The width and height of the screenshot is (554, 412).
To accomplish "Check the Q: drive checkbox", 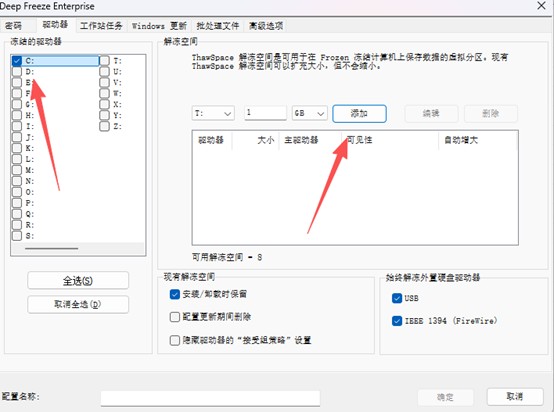I will (17, 214).
